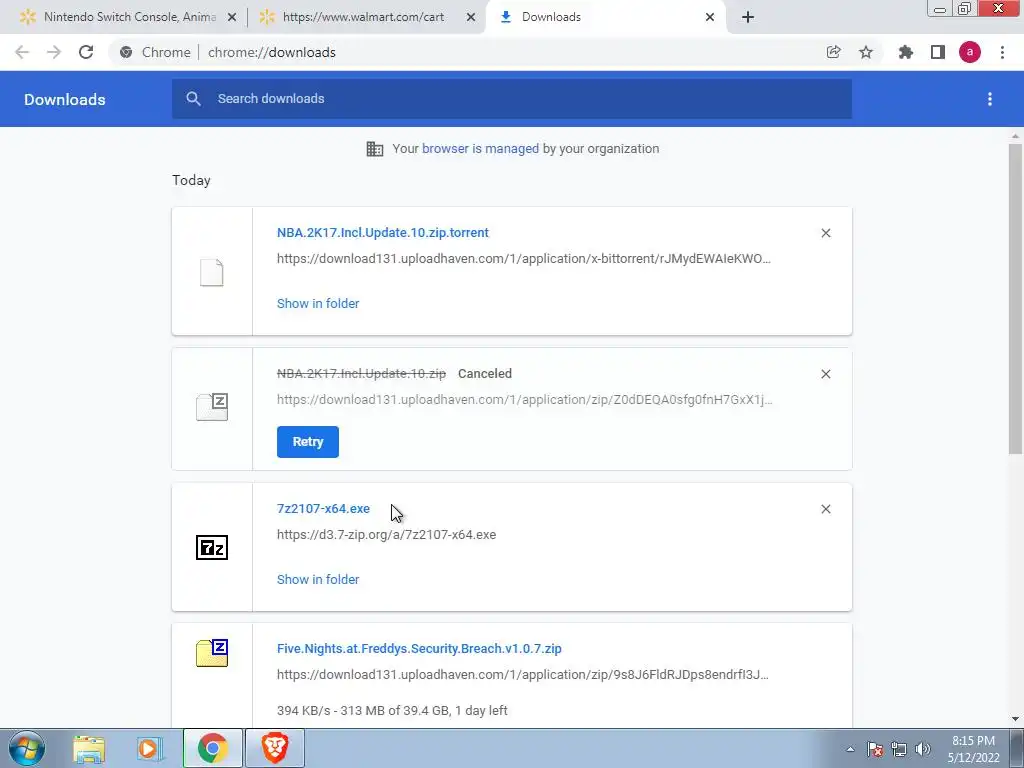Open the Extensions puzzle icon
Viewport: 1024px width, 768px height.
(906, 52)
